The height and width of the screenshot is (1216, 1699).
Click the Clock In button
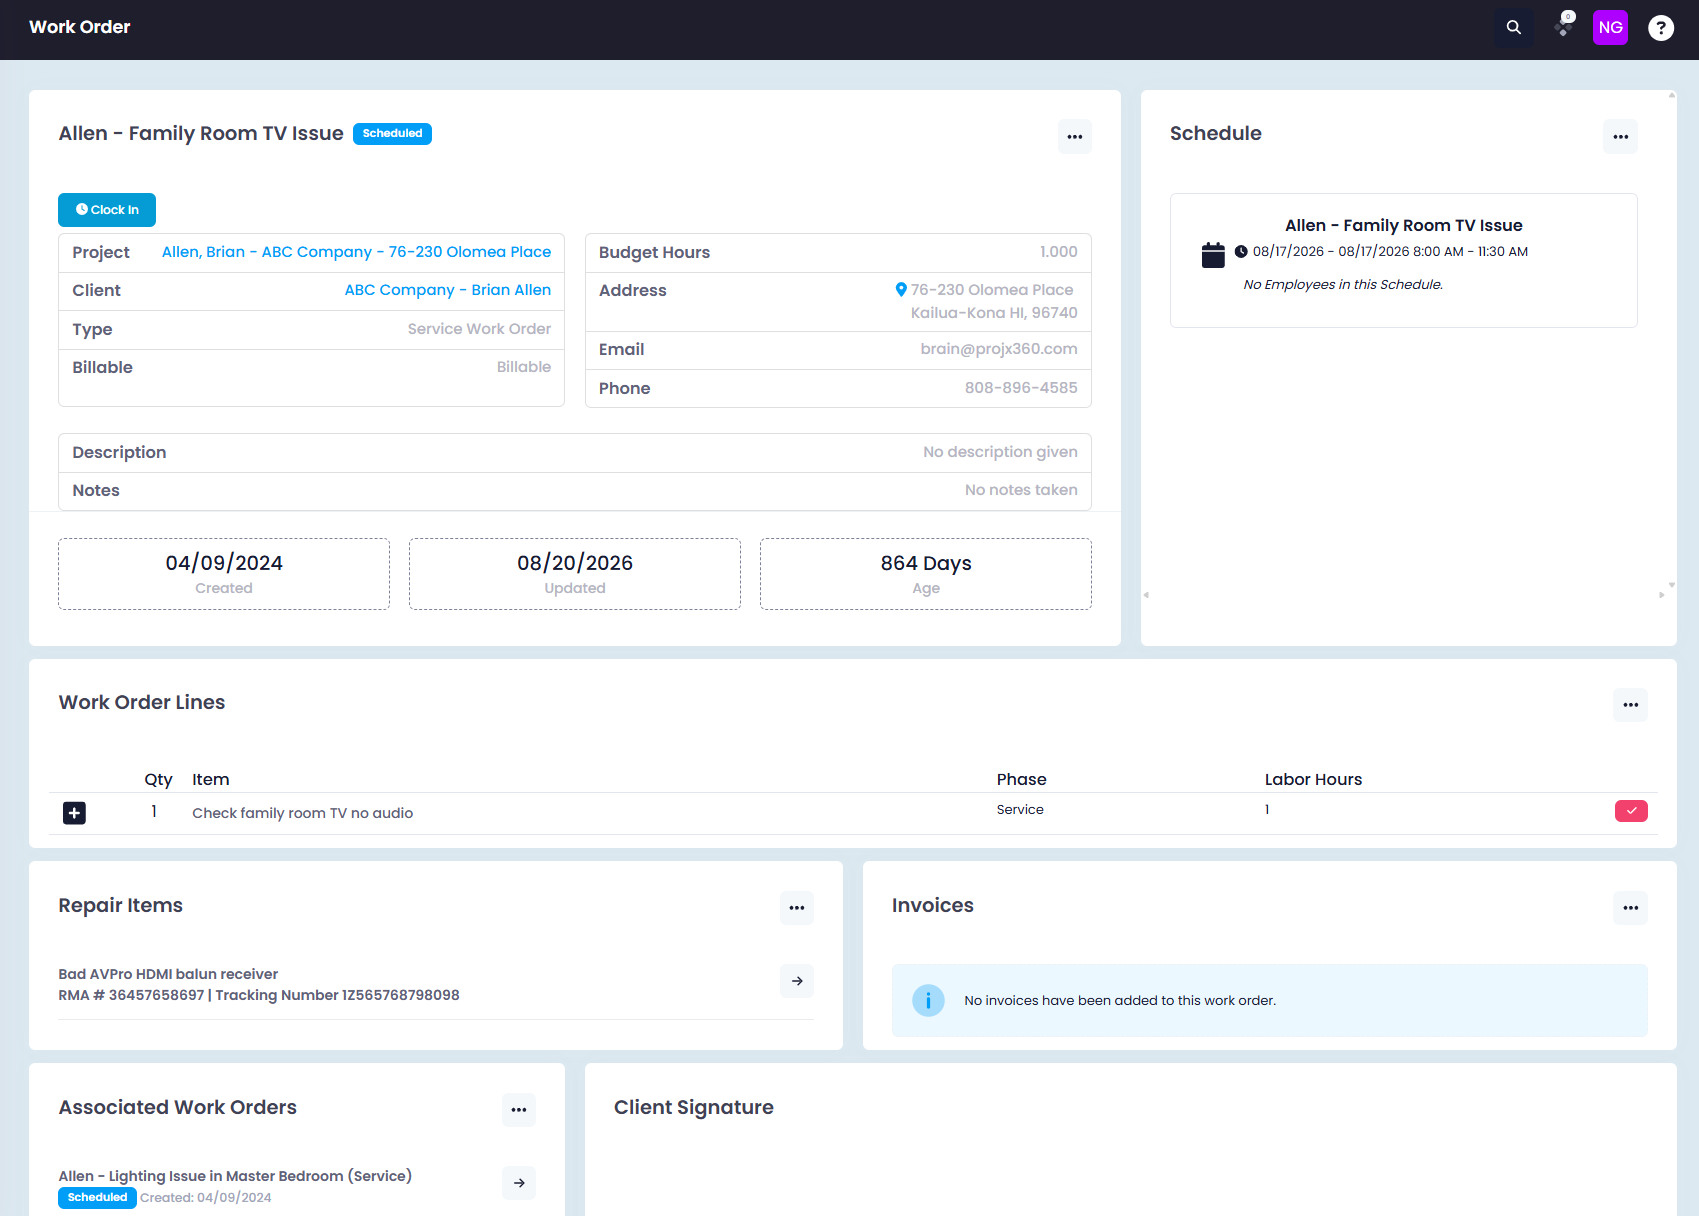[107, 210]
